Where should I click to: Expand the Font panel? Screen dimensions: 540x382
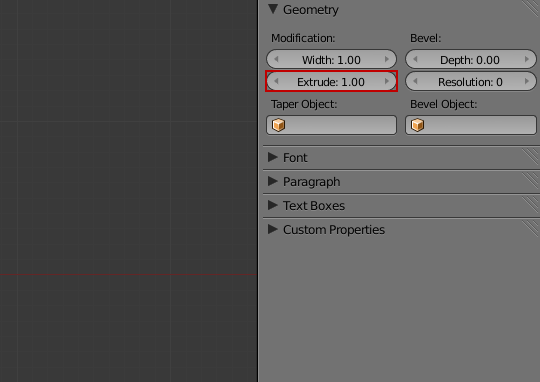pyautogui.click(x=273, y=157)
